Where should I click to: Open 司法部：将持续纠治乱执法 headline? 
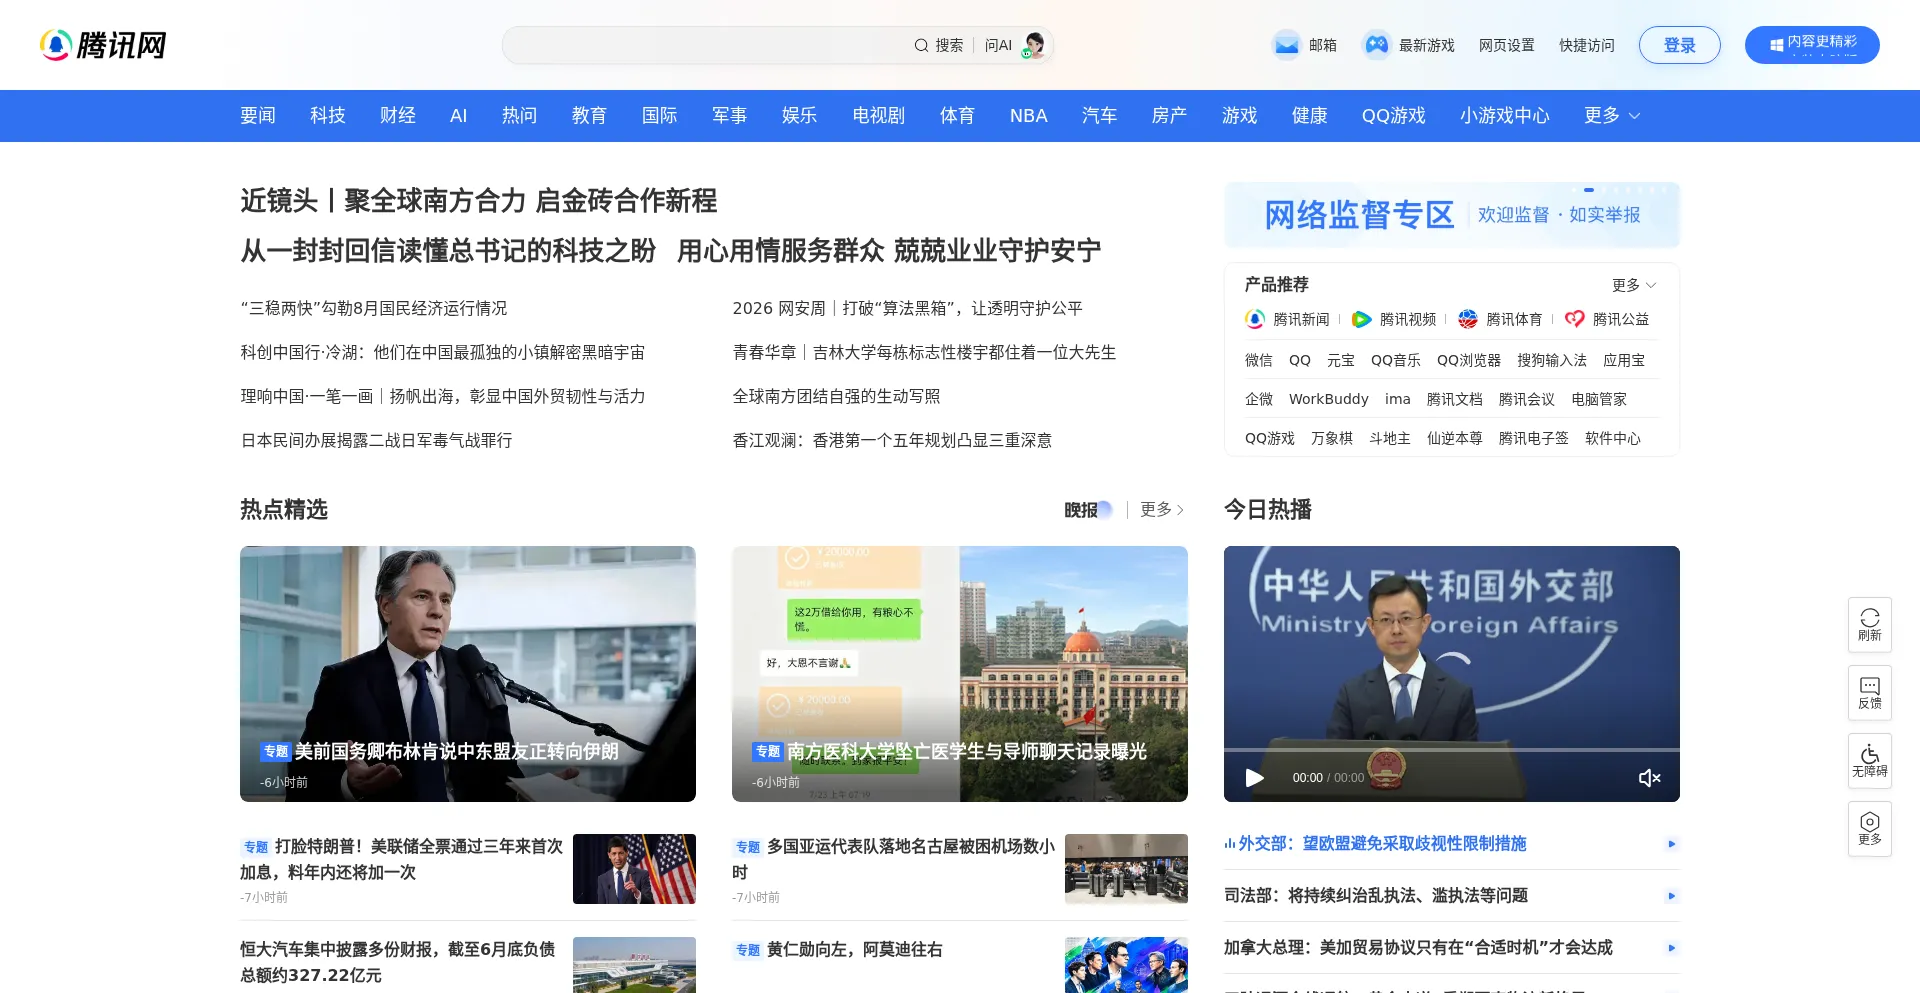(x=1376, y=896)
